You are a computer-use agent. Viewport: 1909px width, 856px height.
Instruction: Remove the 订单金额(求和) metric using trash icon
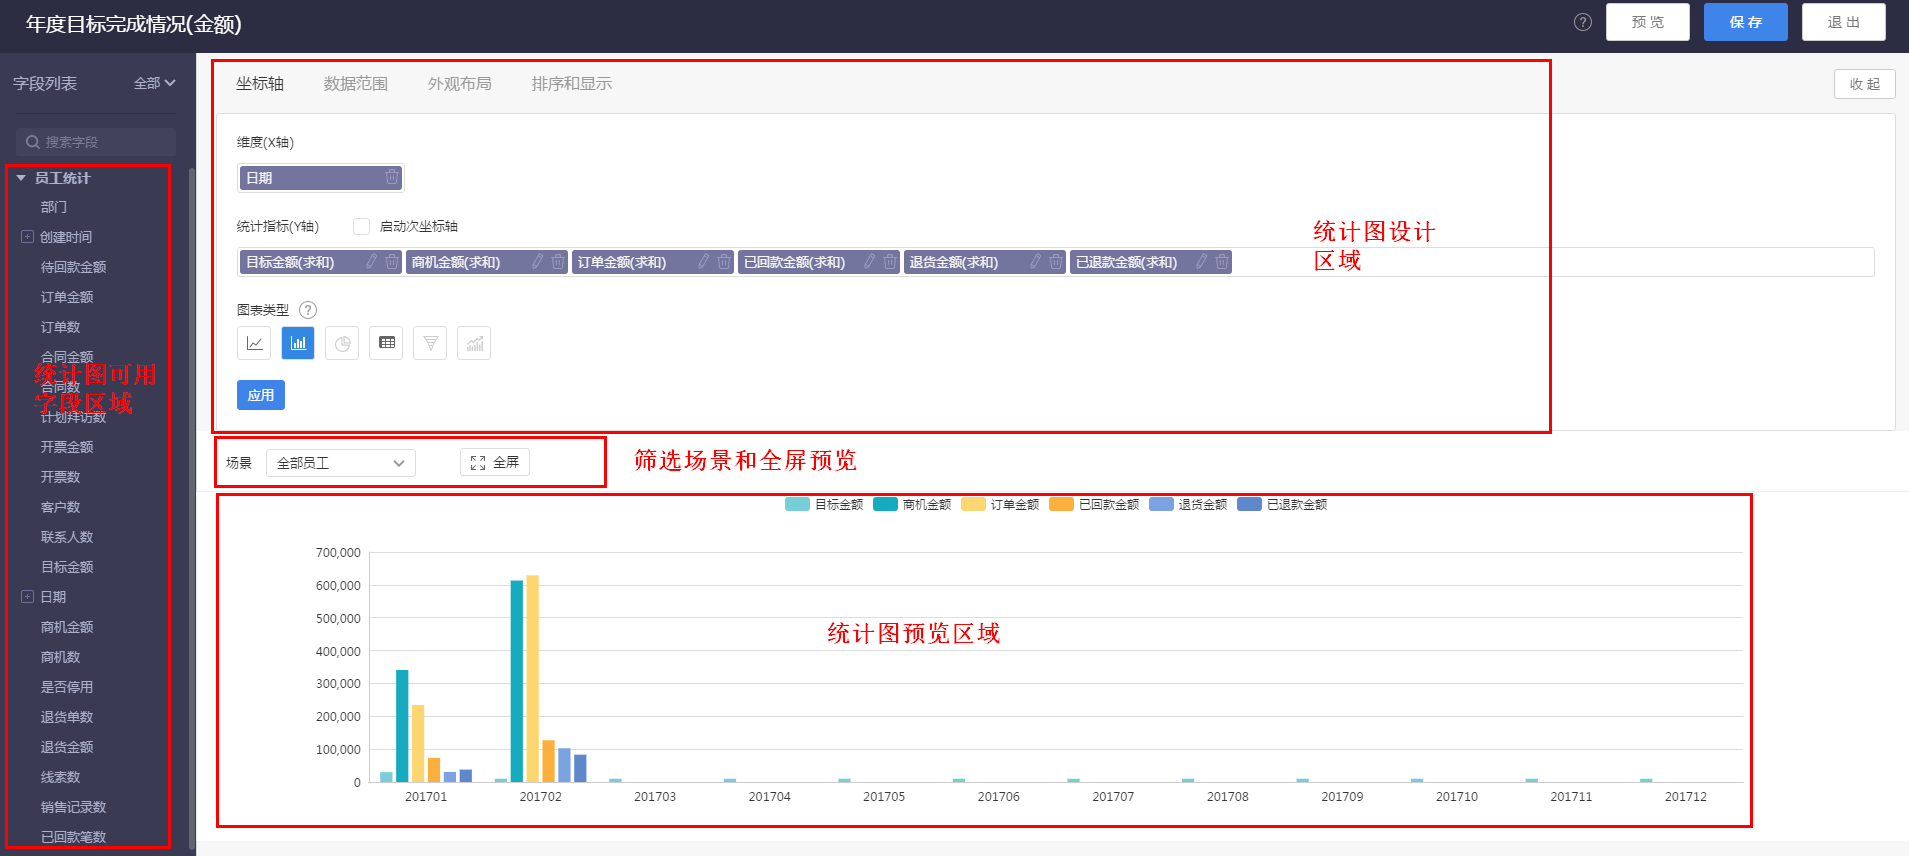(724, 262)
